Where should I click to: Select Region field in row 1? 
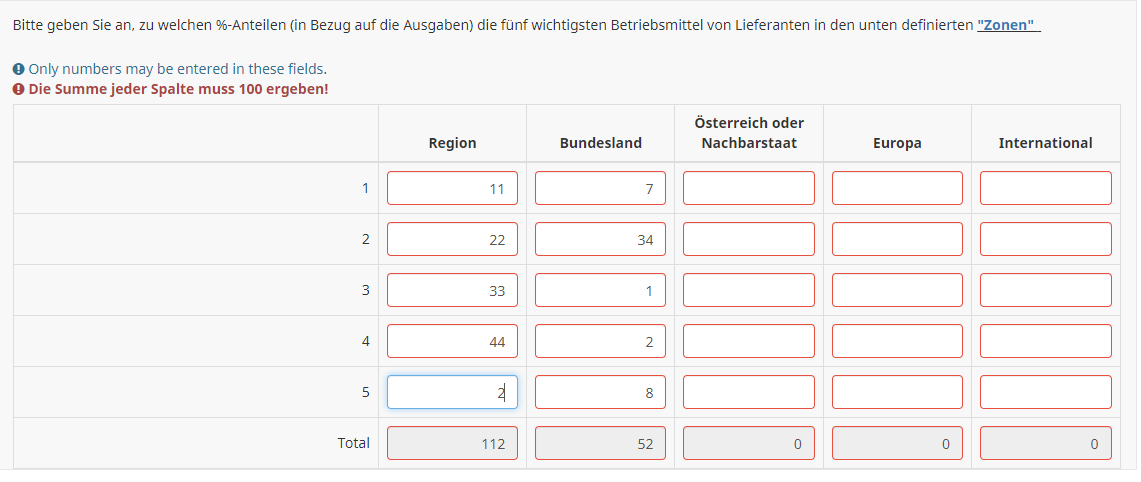452,188
